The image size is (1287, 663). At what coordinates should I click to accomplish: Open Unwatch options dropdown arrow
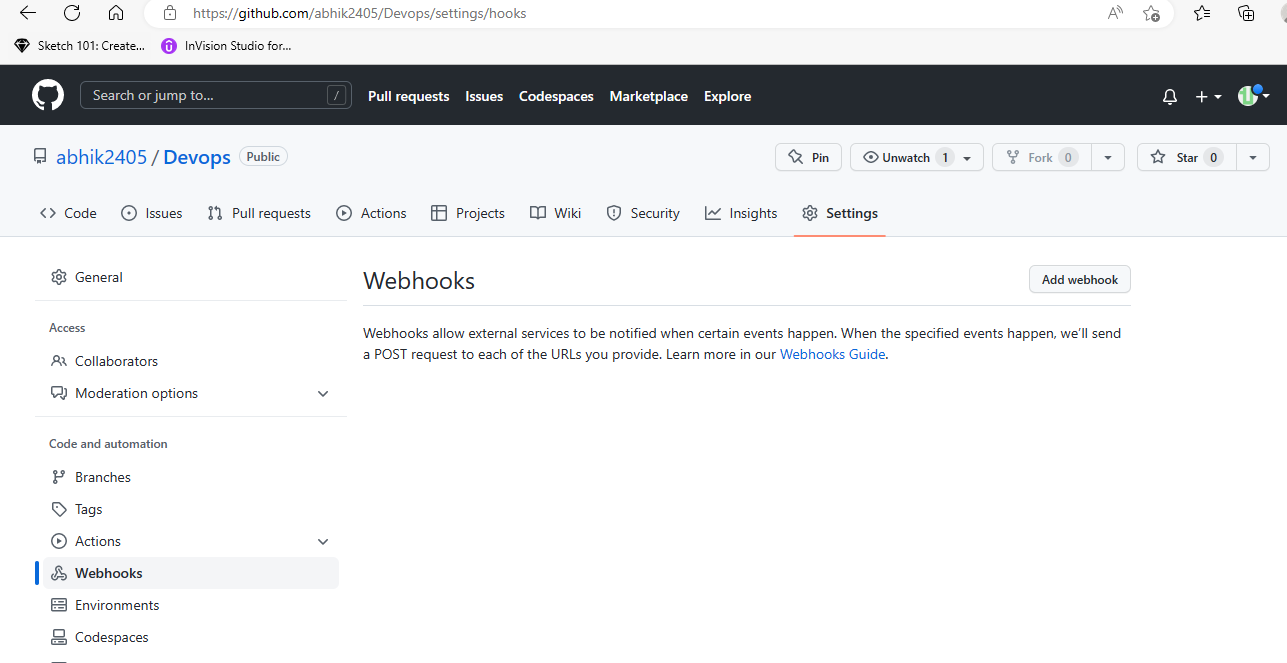(968, 158)
